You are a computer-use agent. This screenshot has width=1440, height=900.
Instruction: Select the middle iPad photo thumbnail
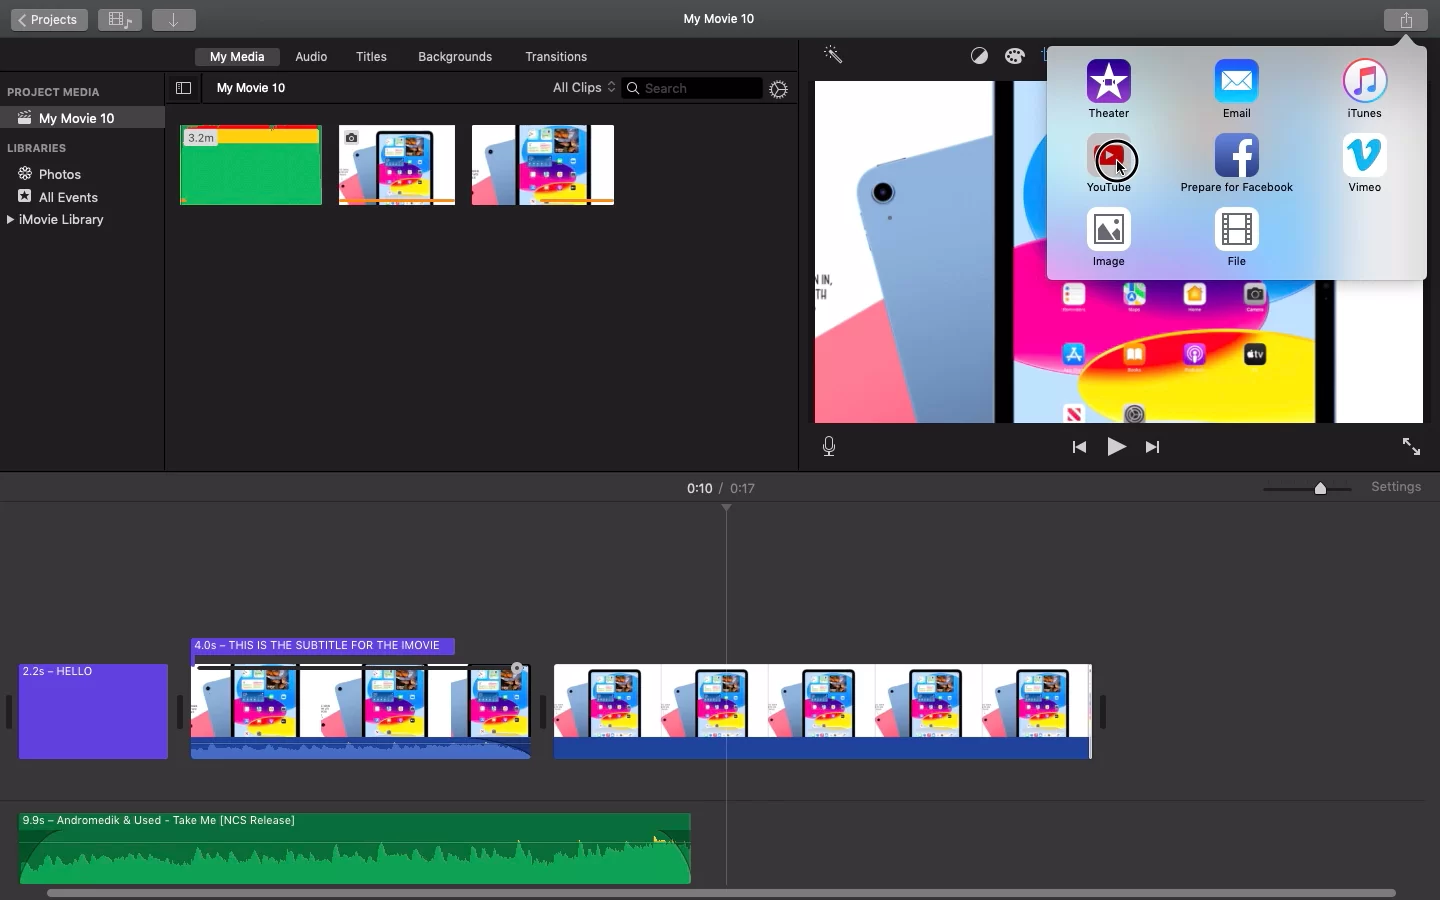click(397, 165)
